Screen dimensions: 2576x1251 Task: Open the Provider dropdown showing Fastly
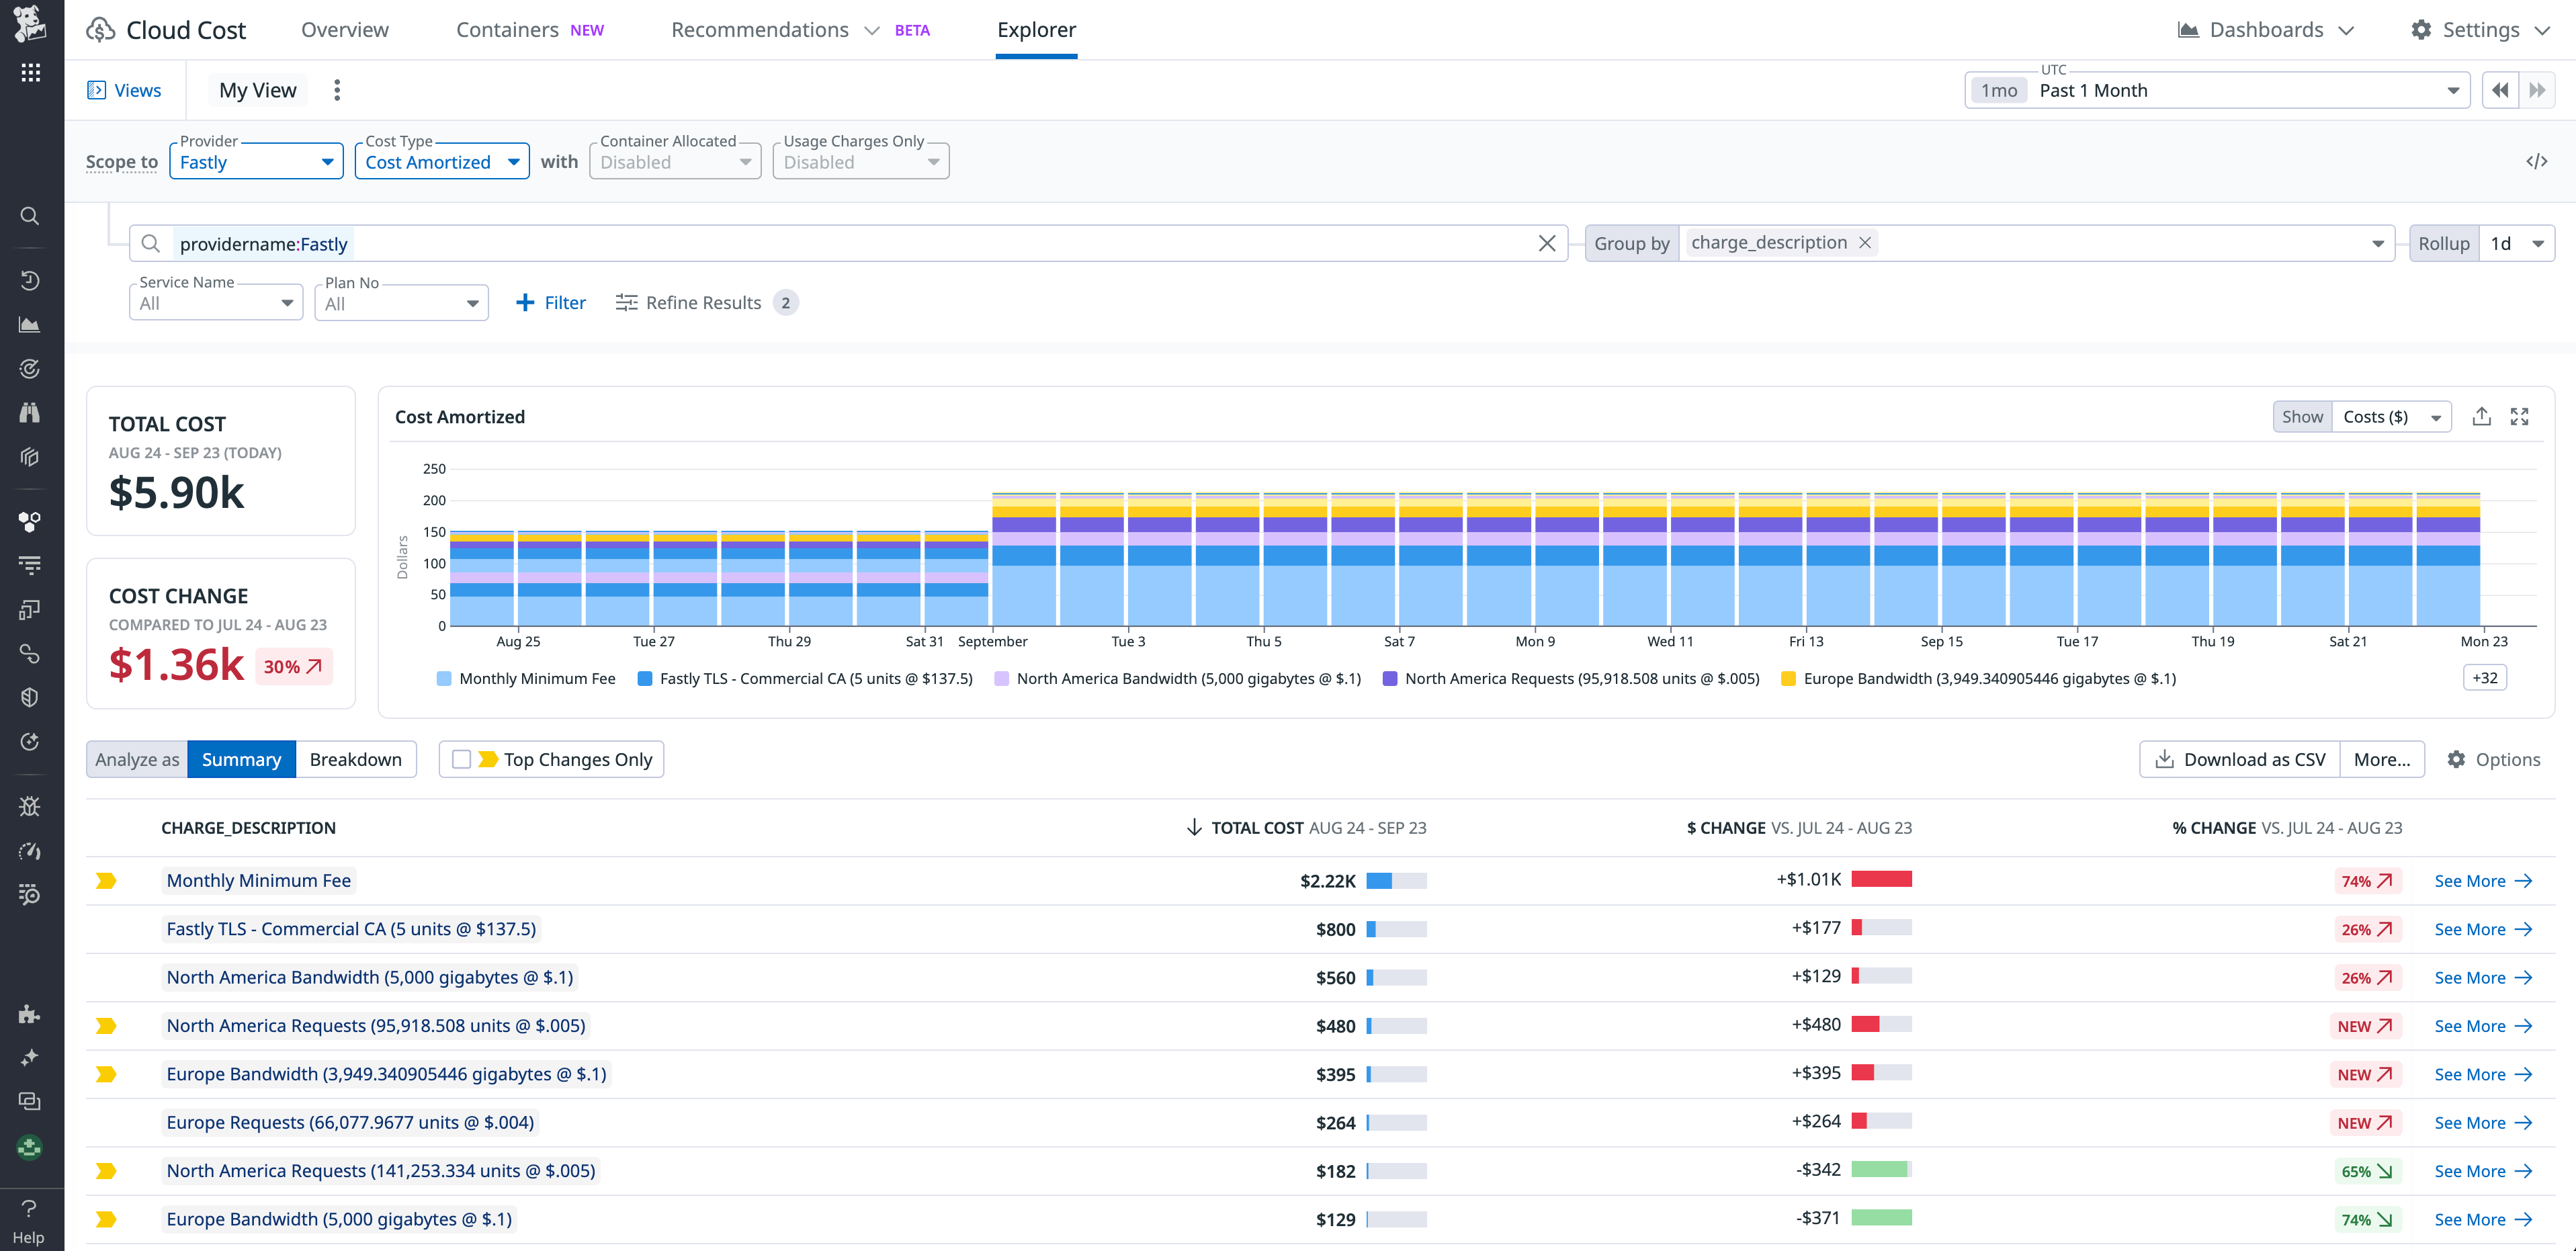[256, 161]
